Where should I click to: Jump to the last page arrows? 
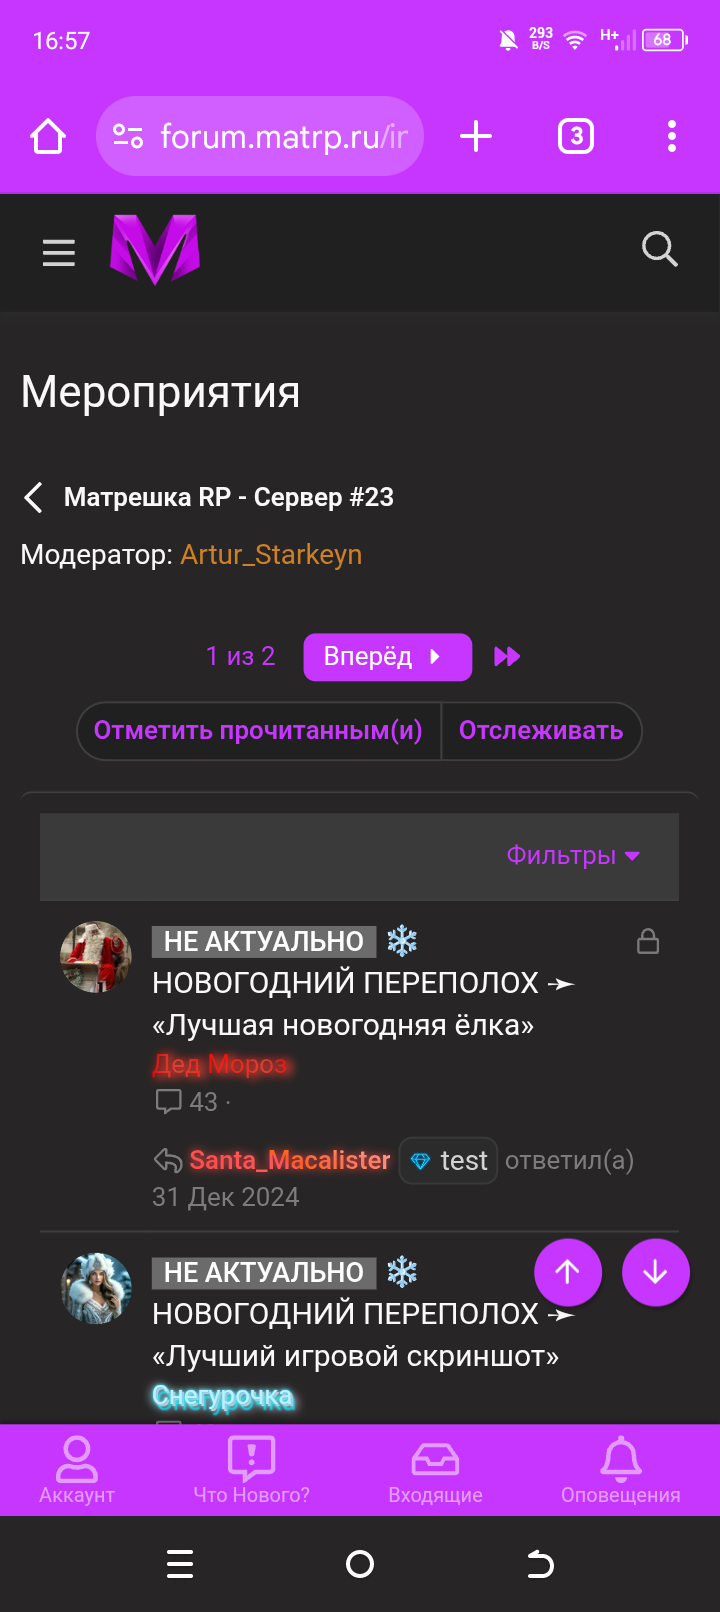(507, 657)
